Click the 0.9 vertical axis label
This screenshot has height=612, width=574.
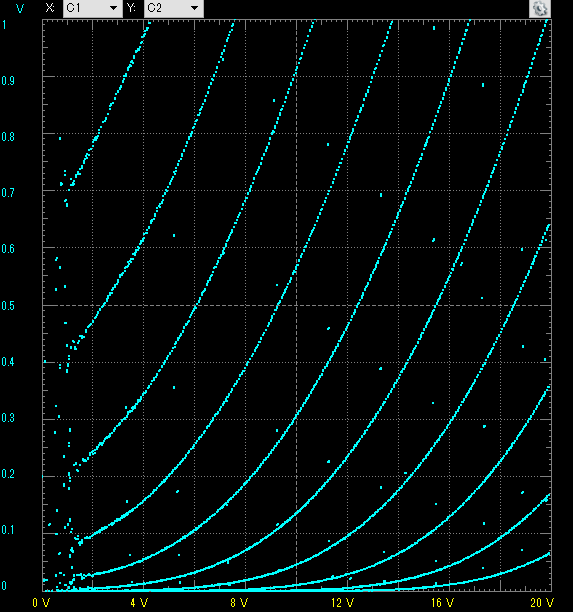click(x=8, y=81)
